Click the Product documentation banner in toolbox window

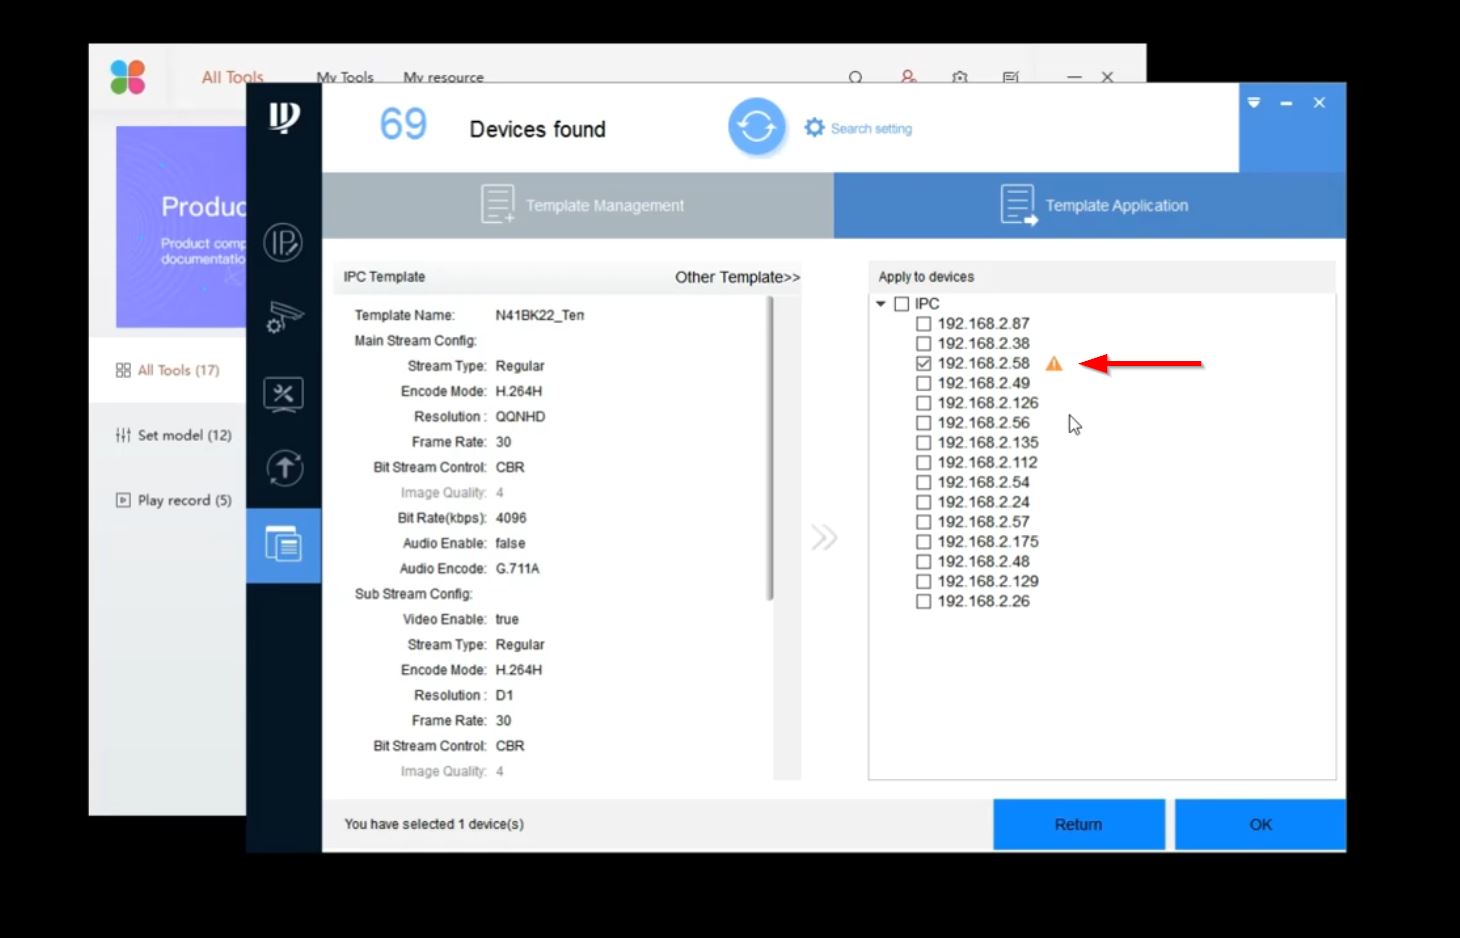click(x=181, y=227)
